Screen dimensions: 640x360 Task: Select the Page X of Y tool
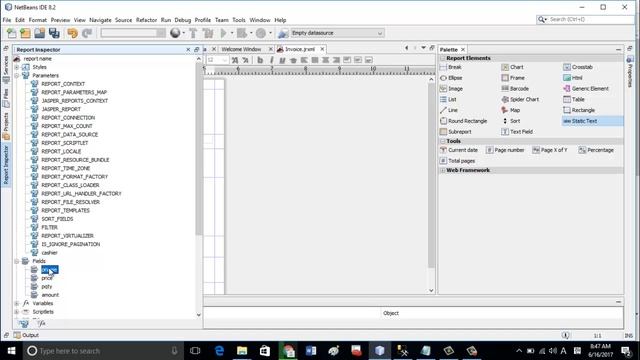(x=550, y=150)
